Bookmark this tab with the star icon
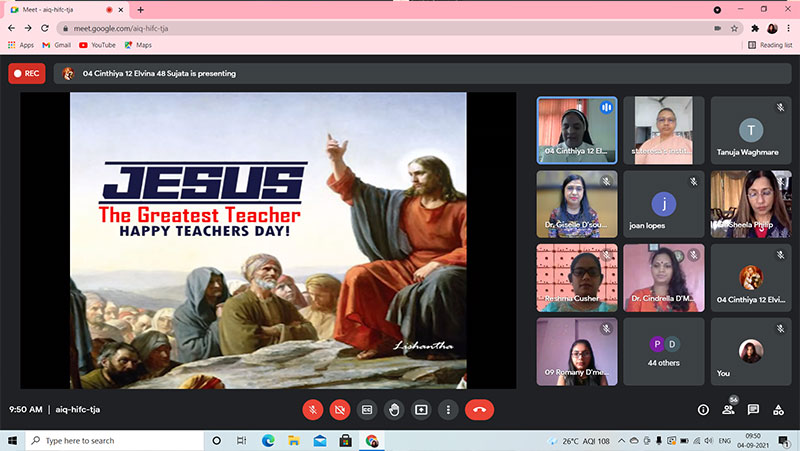 coord(734,29)
